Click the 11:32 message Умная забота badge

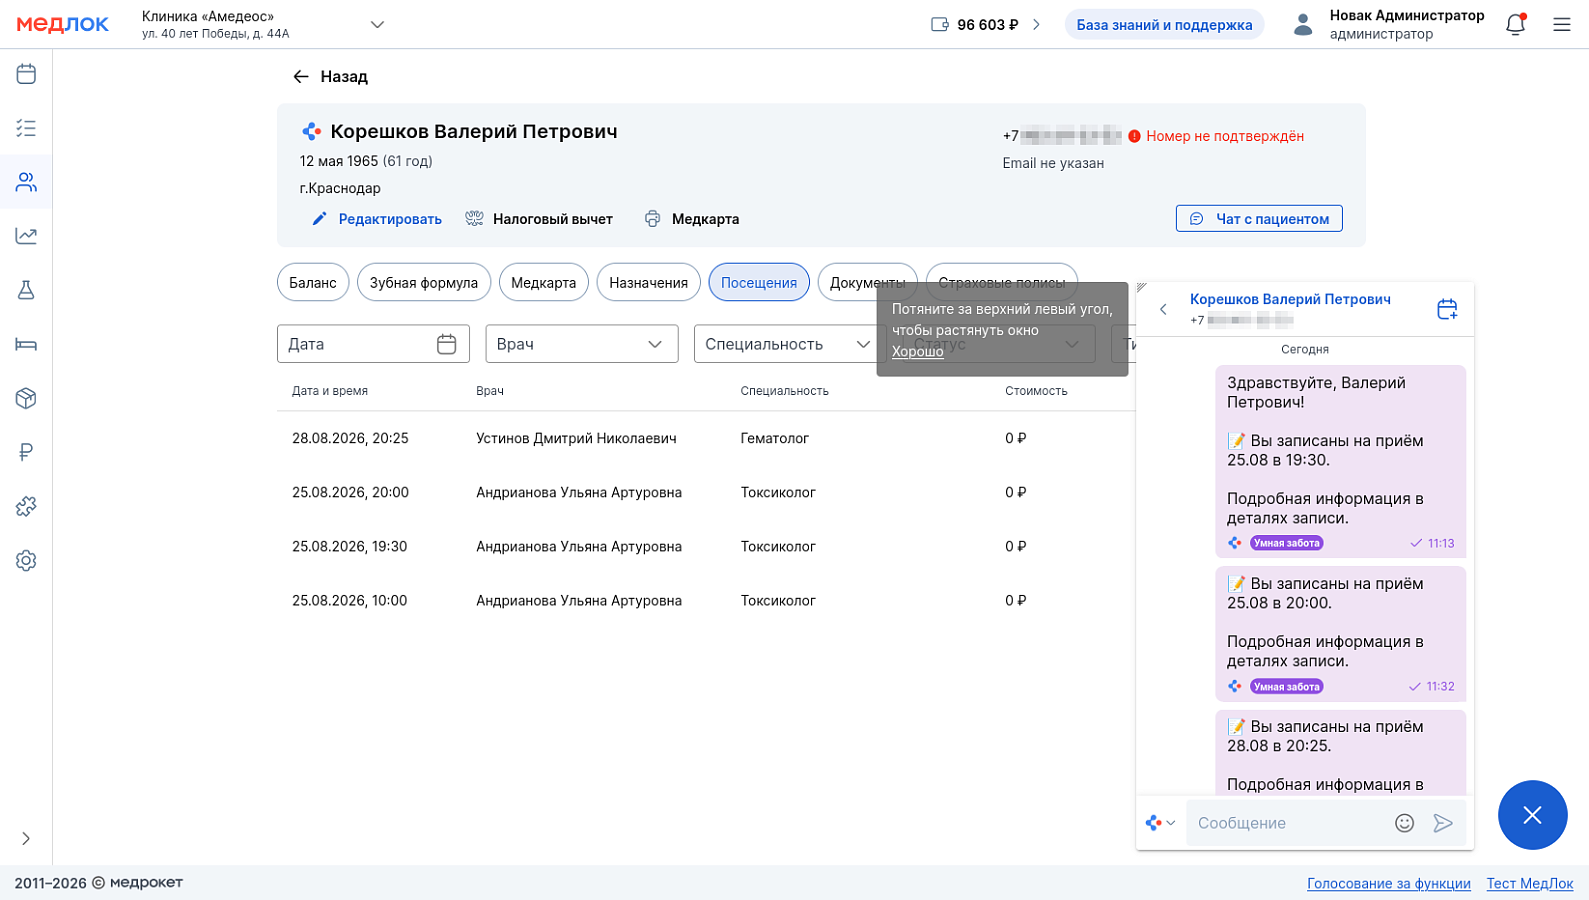pyautogui.click(x=1287, y=686)
